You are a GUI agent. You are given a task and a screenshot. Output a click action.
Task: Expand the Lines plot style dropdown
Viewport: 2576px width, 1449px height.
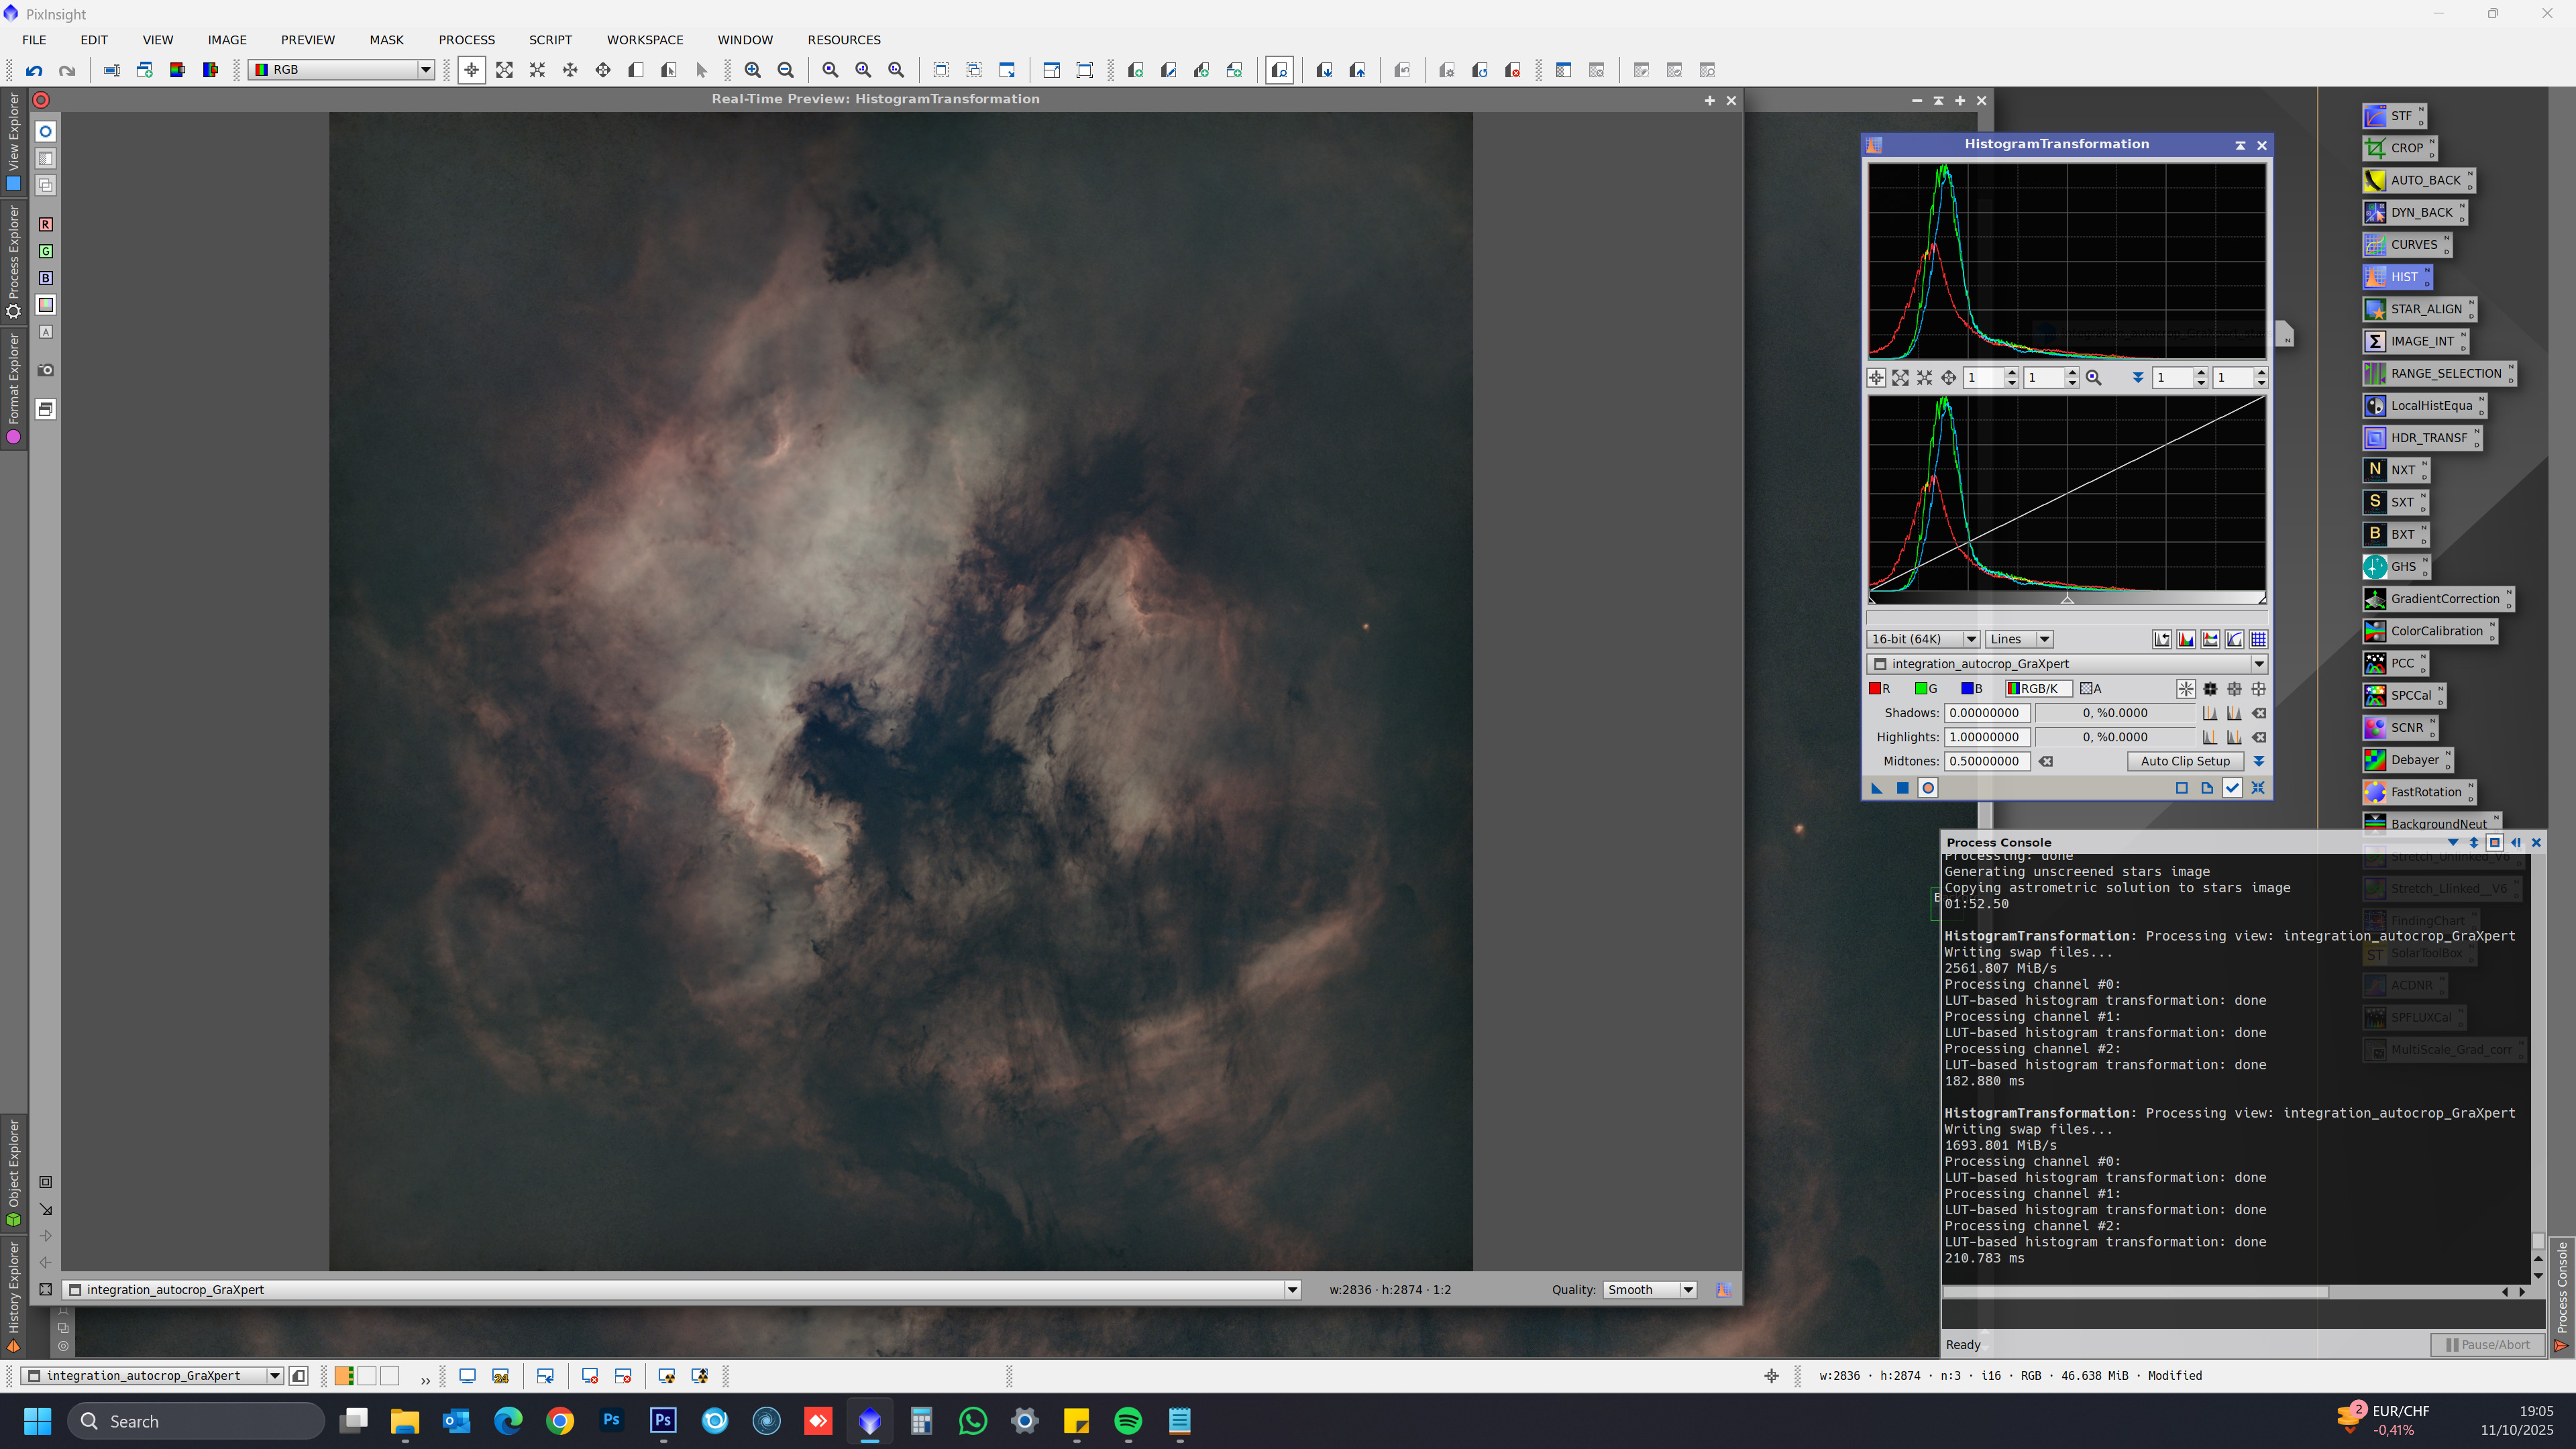pyautogui.click(x=2019, y=640)
